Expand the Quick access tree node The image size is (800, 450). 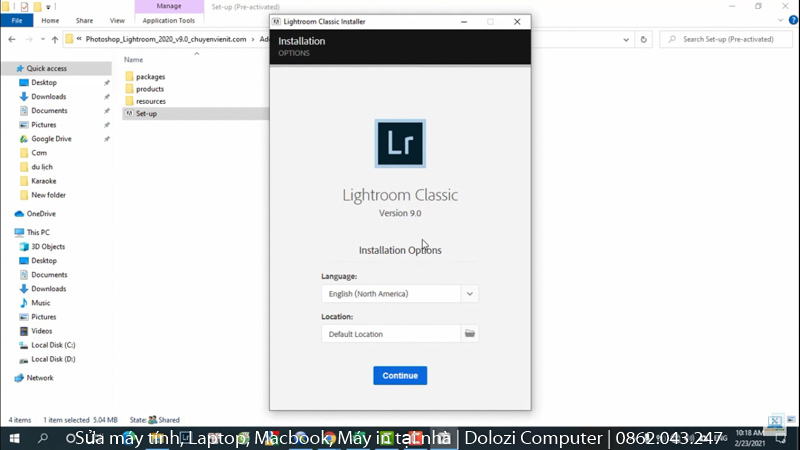click(8, 68)
